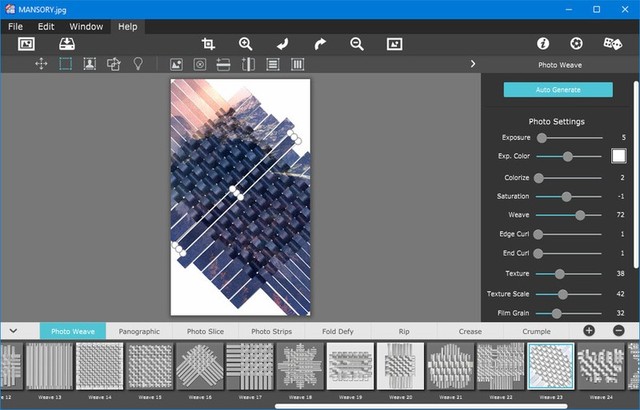
Task: Click the lightbulb icon in second toolbar
Action: tap(138, 64)
